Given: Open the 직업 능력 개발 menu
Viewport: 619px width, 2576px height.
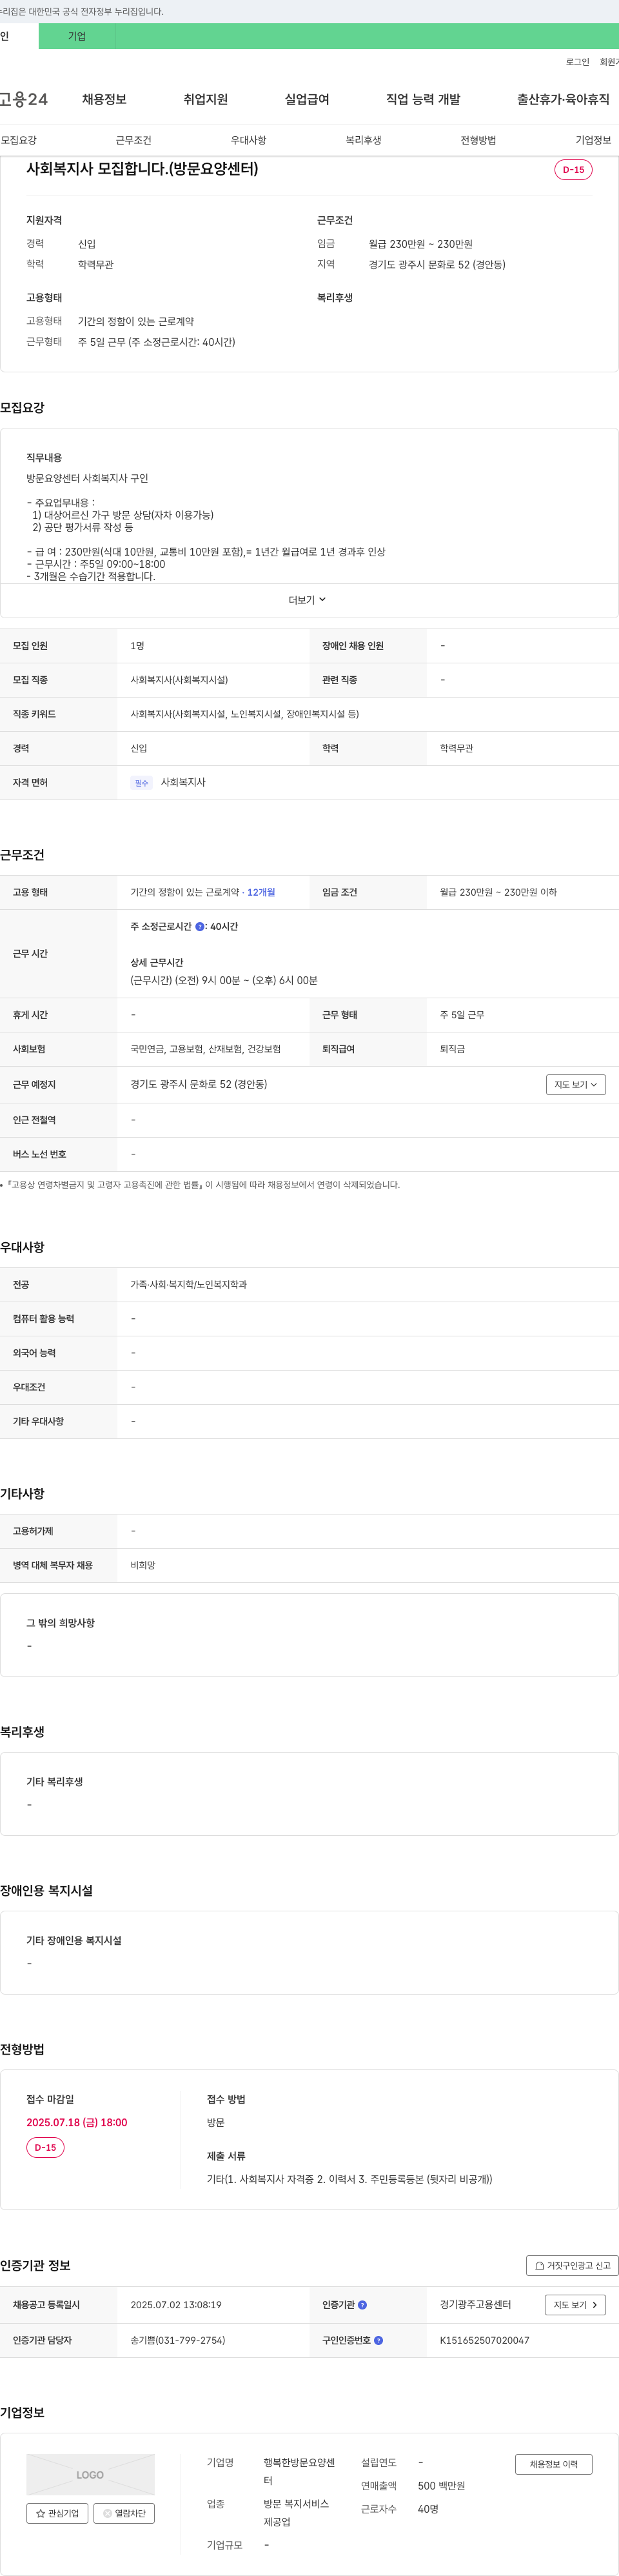Looking at the screenshot, I should (x=423, y=99).
